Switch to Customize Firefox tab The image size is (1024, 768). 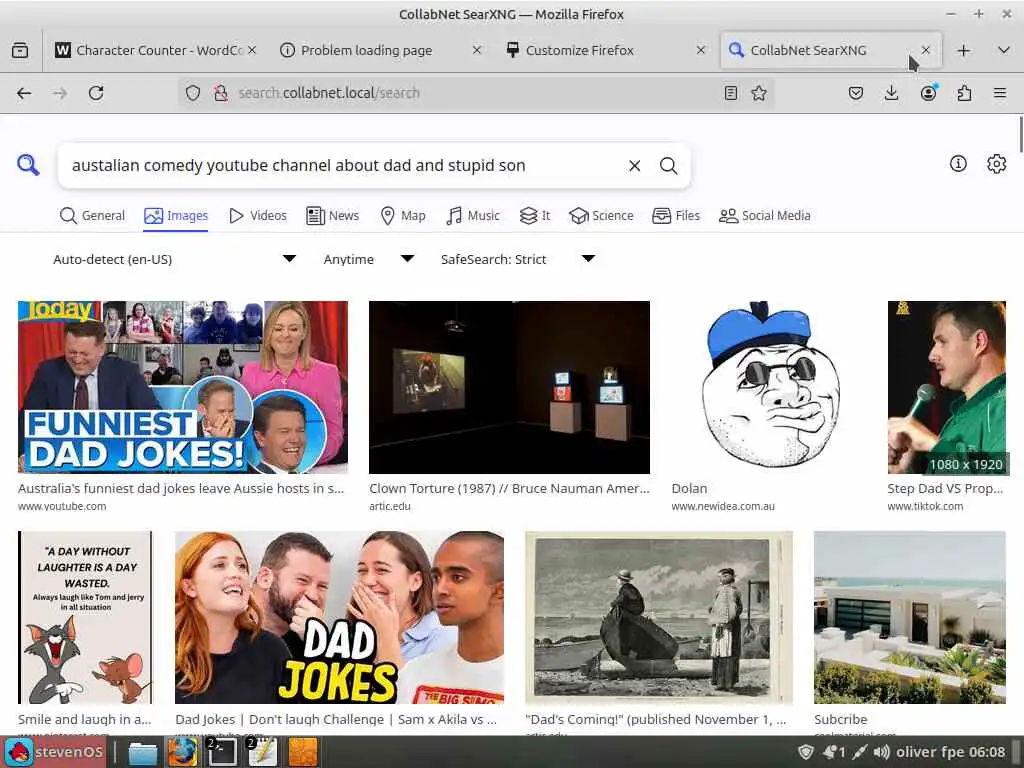[605, 50]
